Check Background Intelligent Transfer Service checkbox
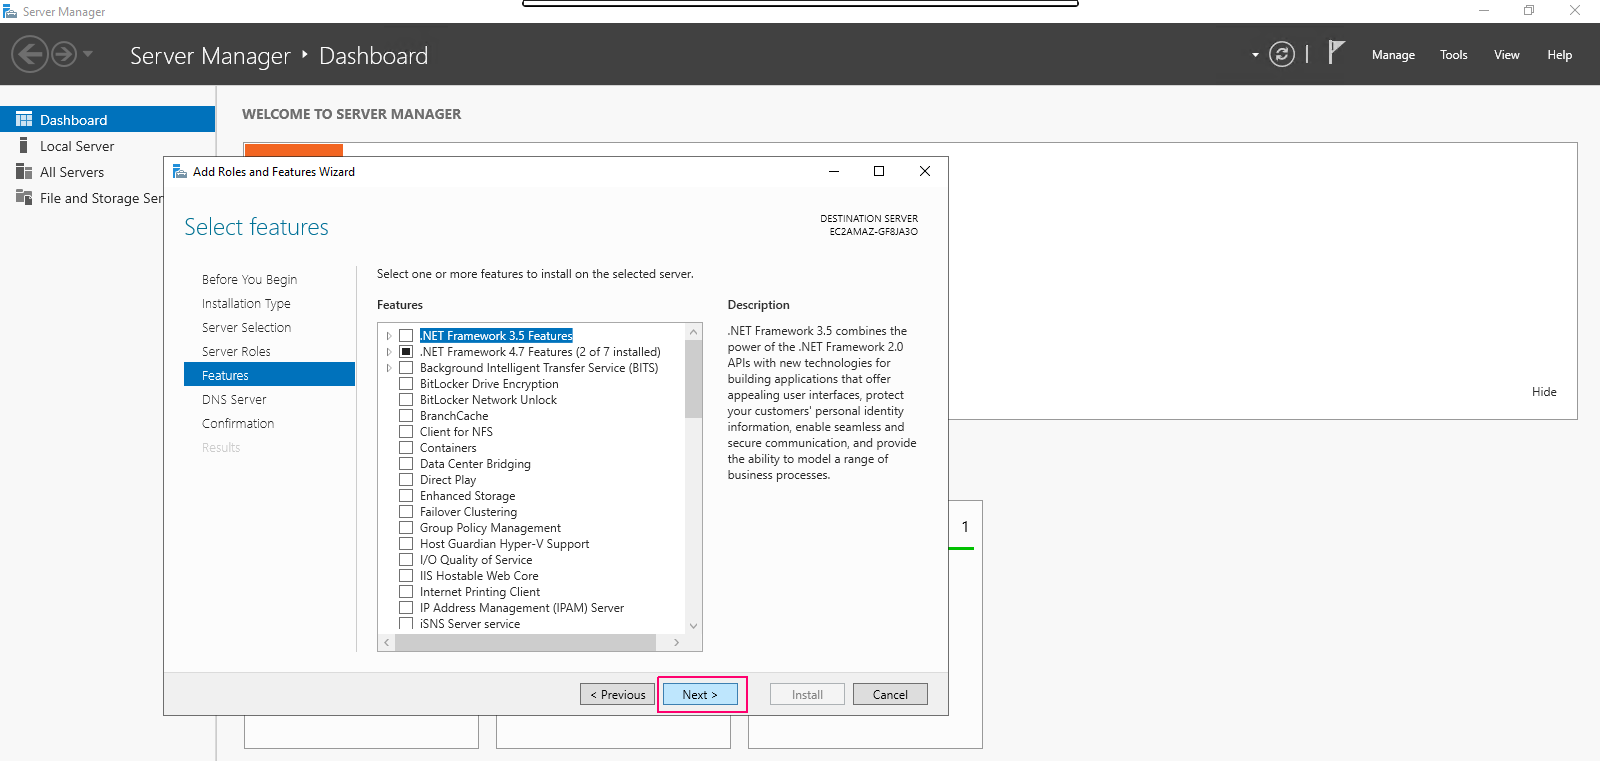The image size is (1600, 761). [x=406, y=368]
